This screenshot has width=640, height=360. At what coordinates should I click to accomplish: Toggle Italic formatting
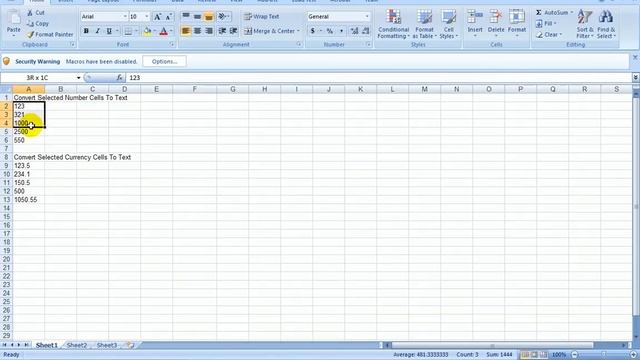click(97, 31)
